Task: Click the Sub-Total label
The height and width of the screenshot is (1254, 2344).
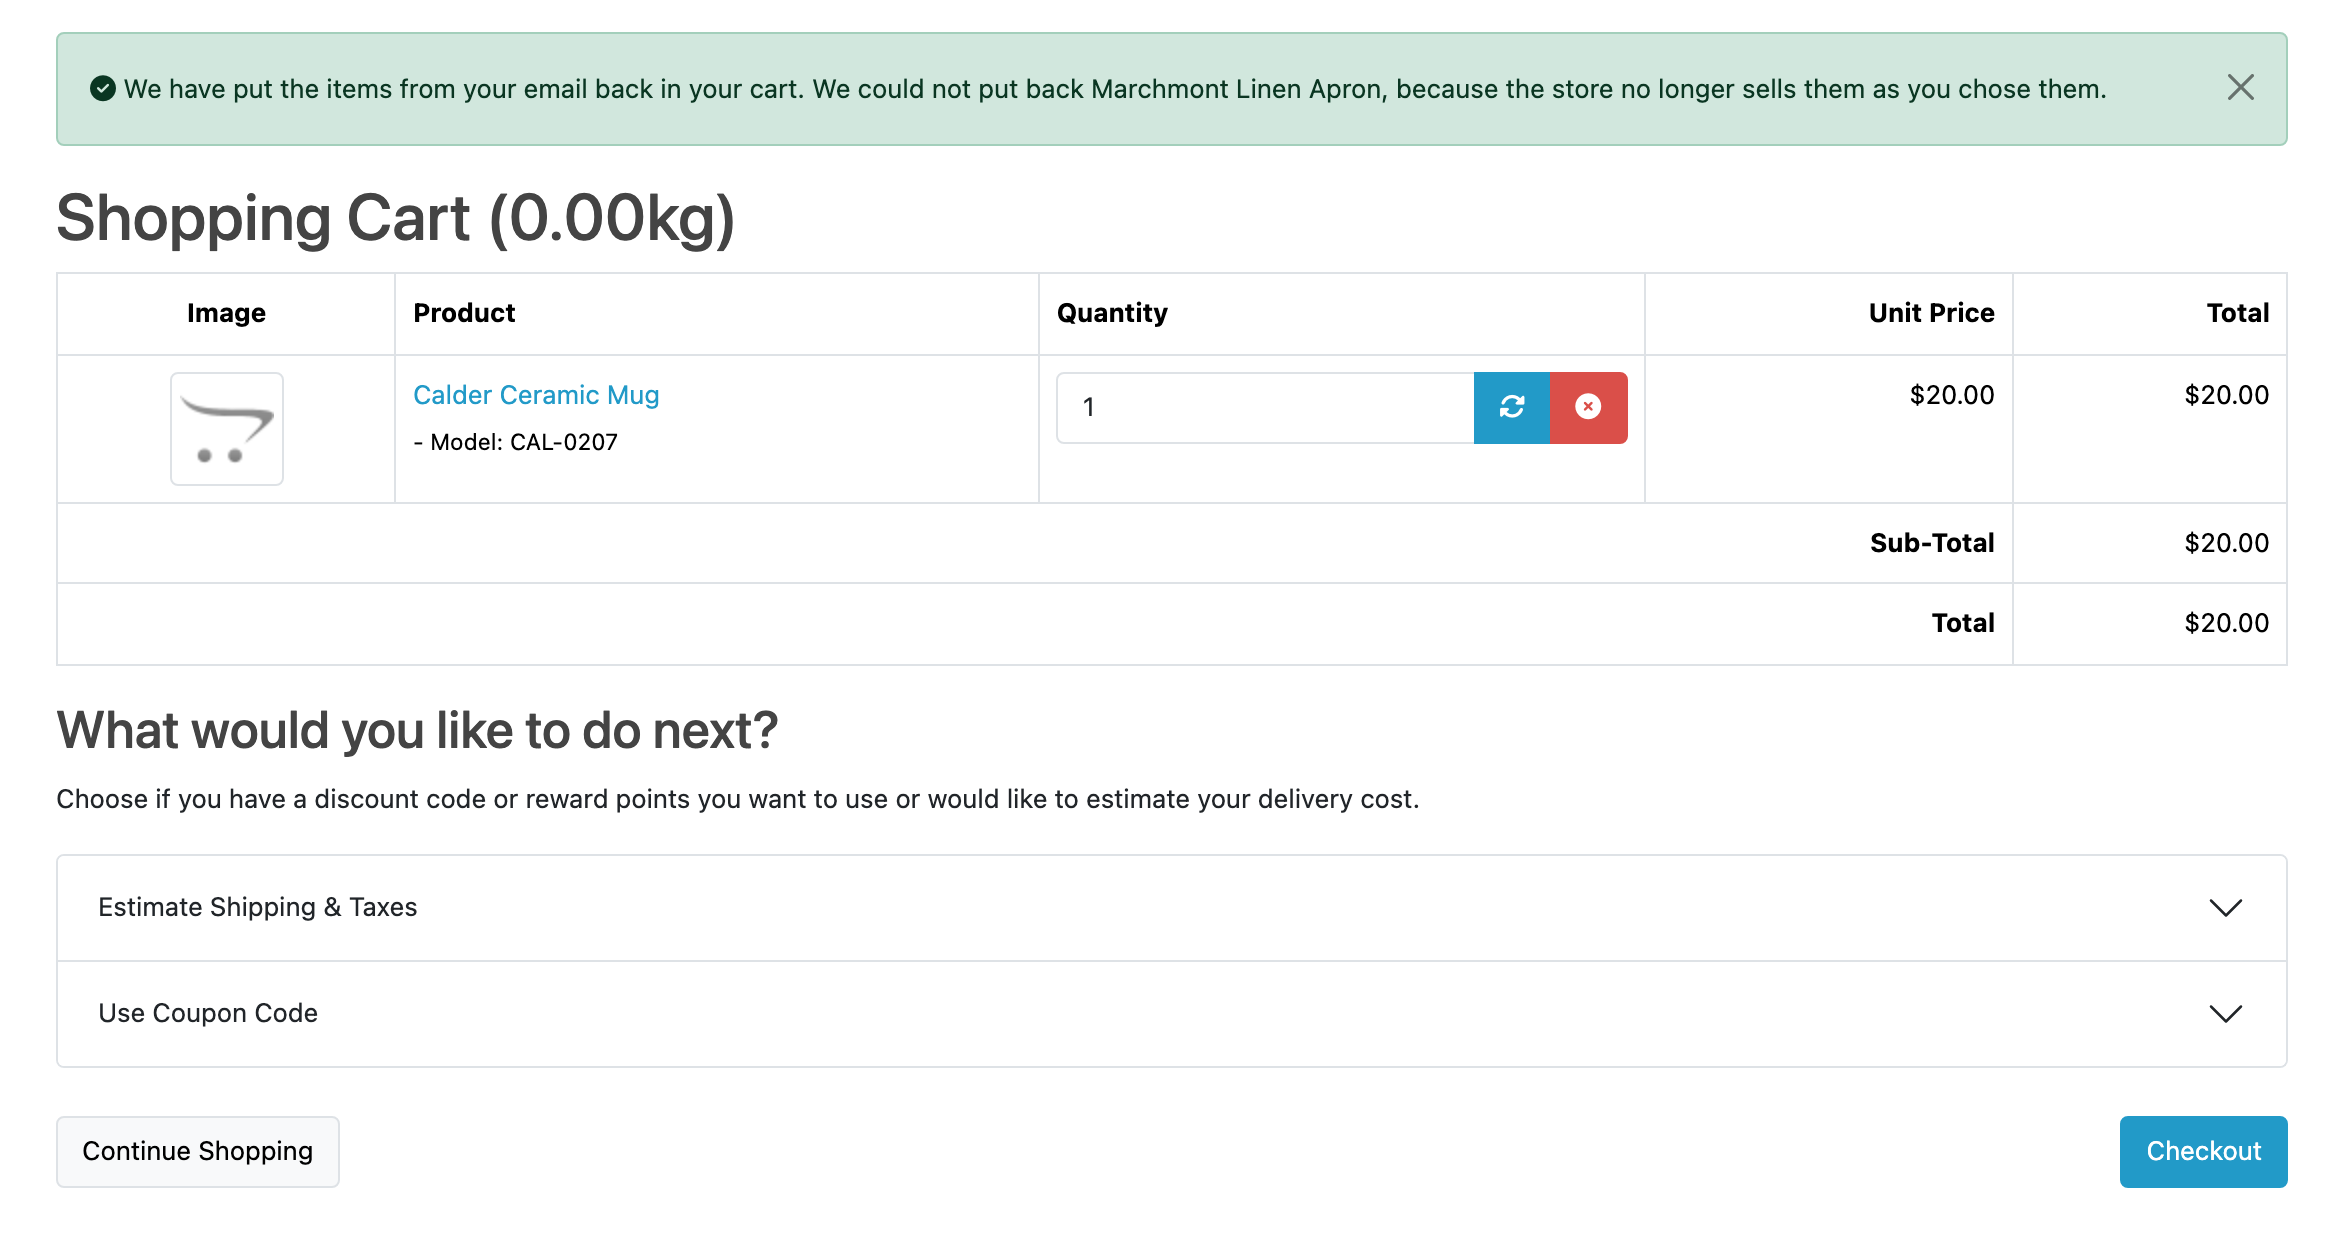Action: point(1932,543)
